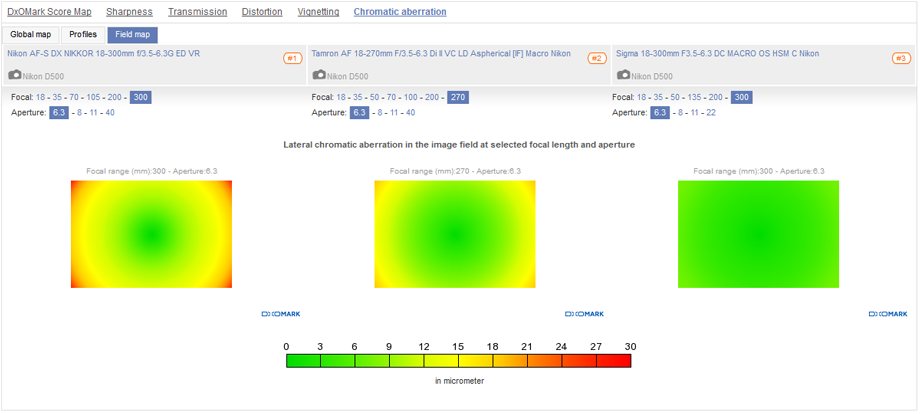The image size is (920, 414).
Task: Select aperture 6.3 for the Nikon lens
Action: (59, 113)
